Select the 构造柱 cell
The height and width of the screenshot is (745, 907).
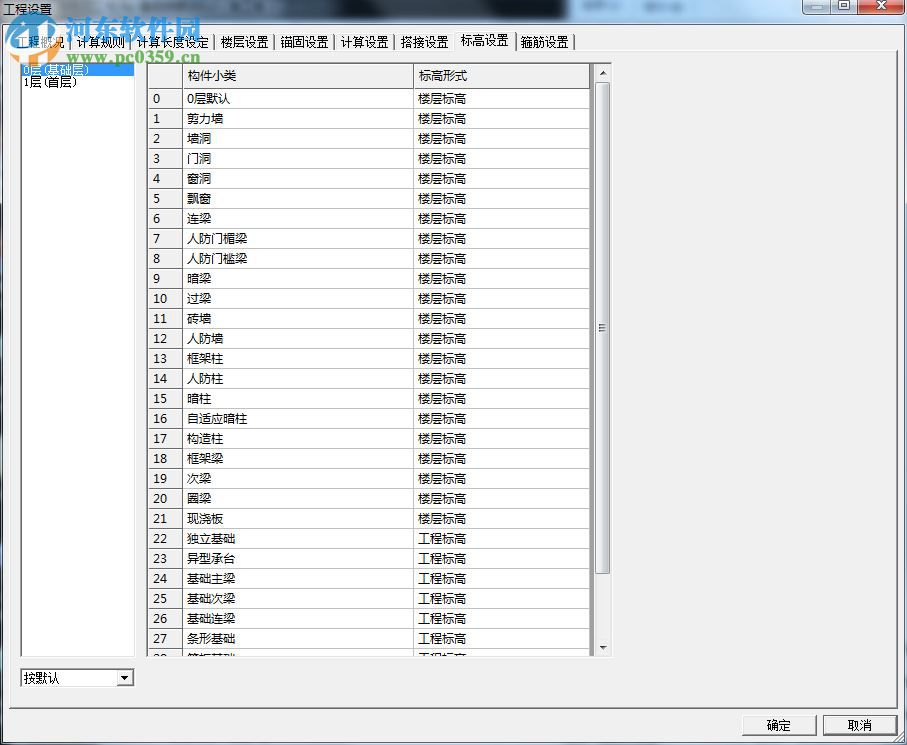[298, 439]
